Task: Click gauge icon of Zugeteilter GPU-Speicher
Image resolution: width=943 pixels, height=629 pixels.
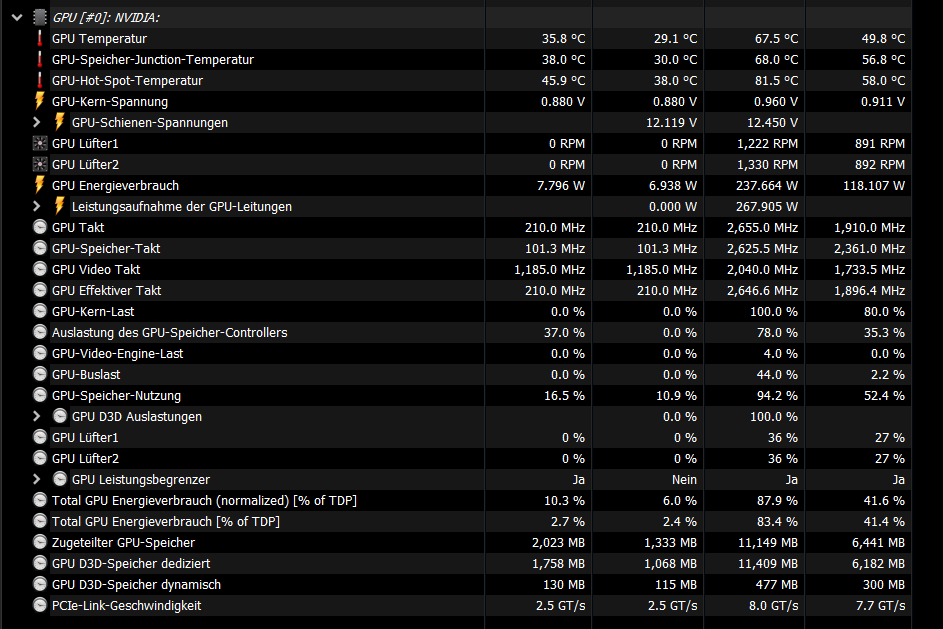Action: pos(40,542)
